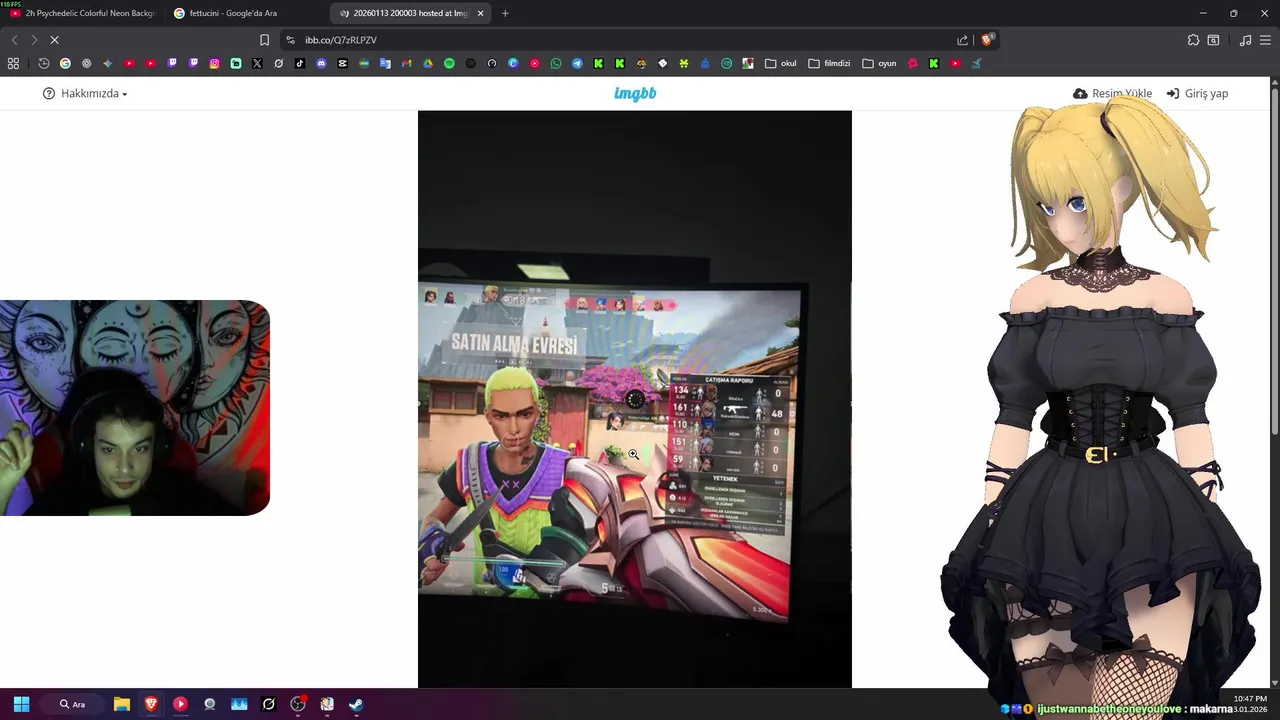1280x720 pixels.
Task: Open the Brave main hamburger menu
Action: [x=1266, y=40]
